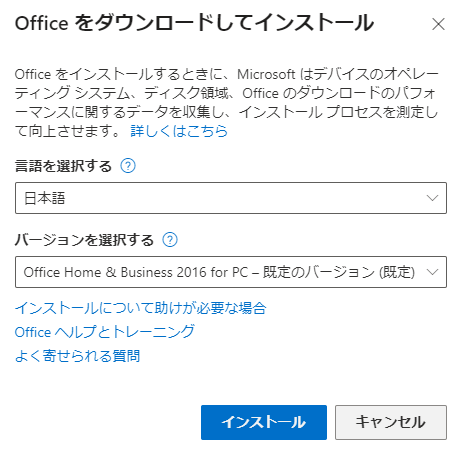
Task: Click the blue インストール button
Action: (264, 422)
